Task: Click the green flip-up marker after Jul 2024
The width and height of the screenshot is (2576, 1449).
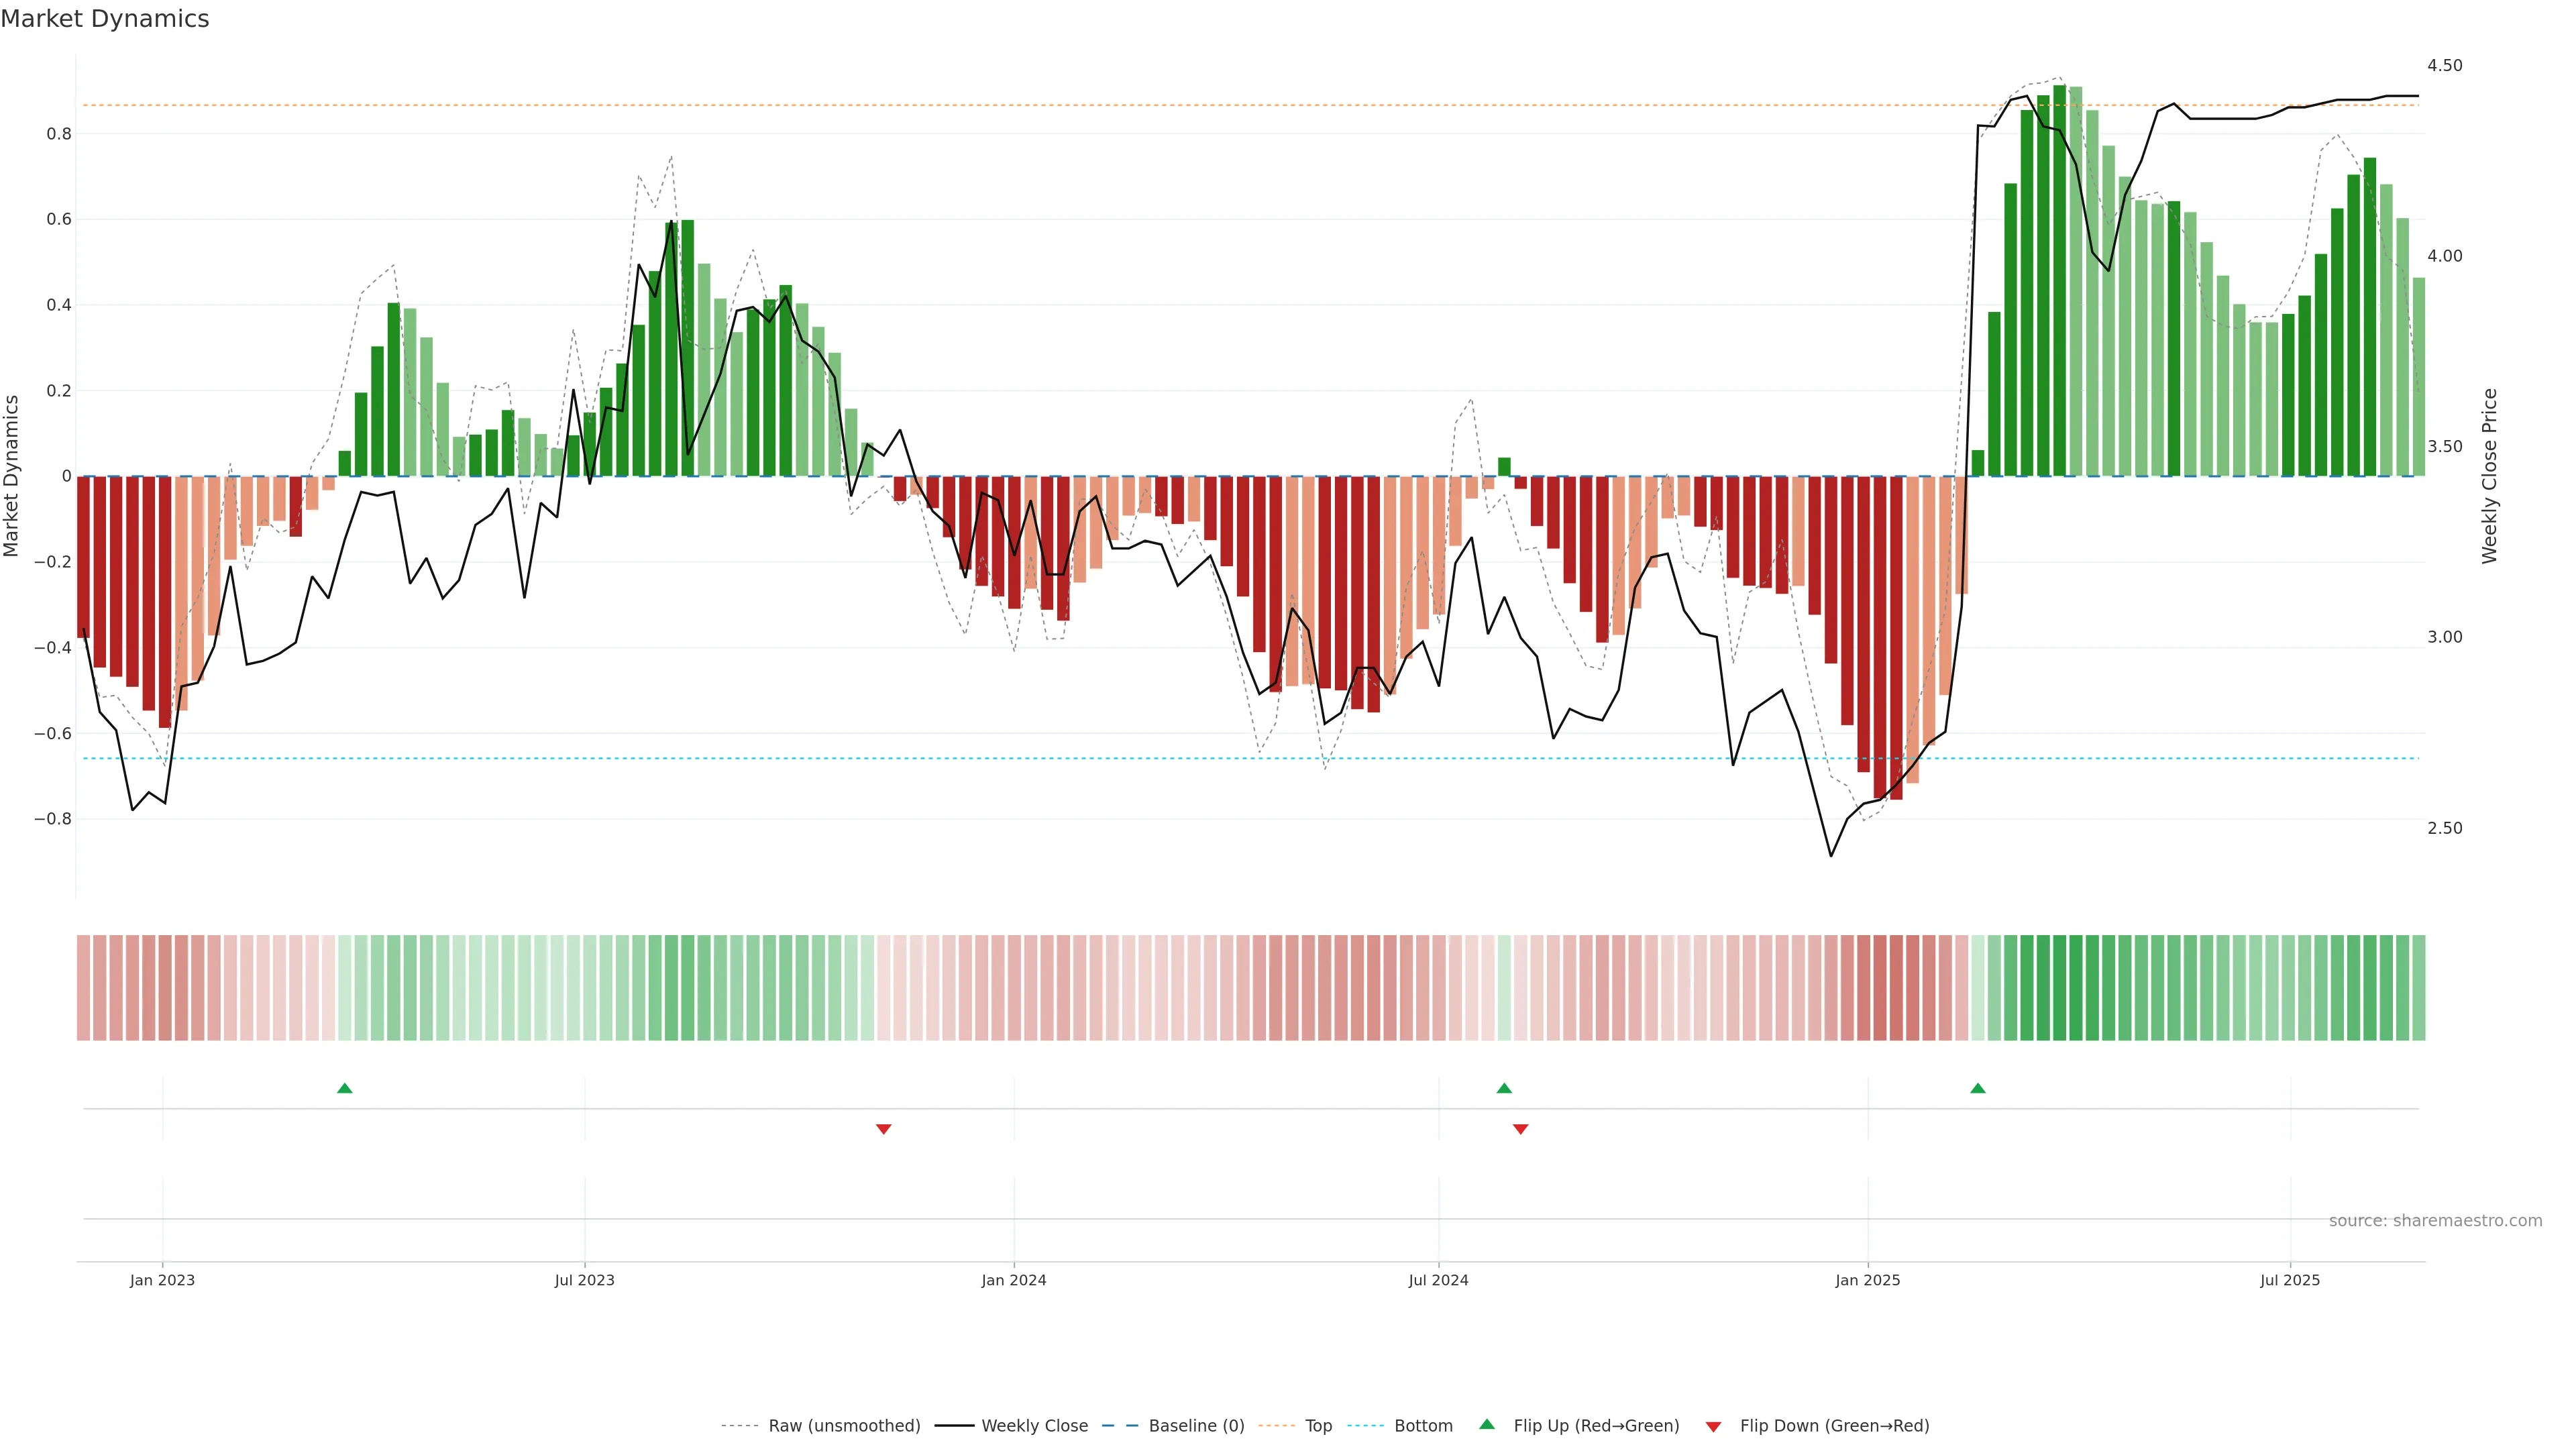Action: 1504,1088
